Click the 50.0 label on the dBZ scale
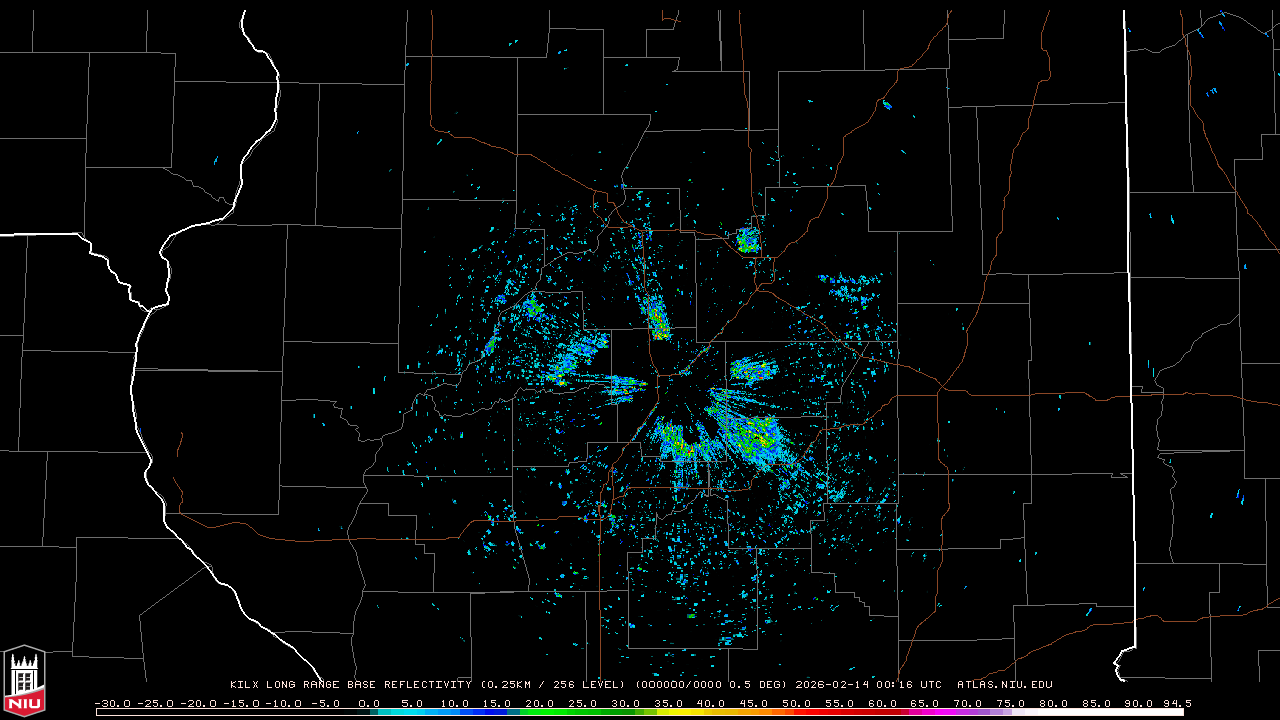 (796, 703)
